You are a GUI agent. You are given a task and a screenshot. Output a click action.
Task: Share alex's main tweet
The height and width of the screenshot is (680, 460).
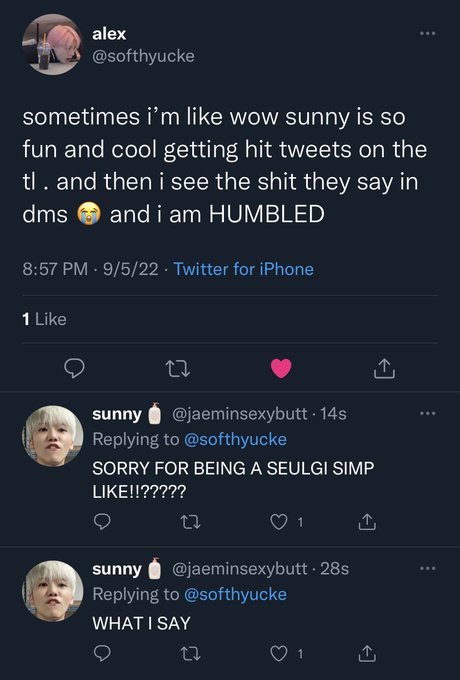[384, 369]
